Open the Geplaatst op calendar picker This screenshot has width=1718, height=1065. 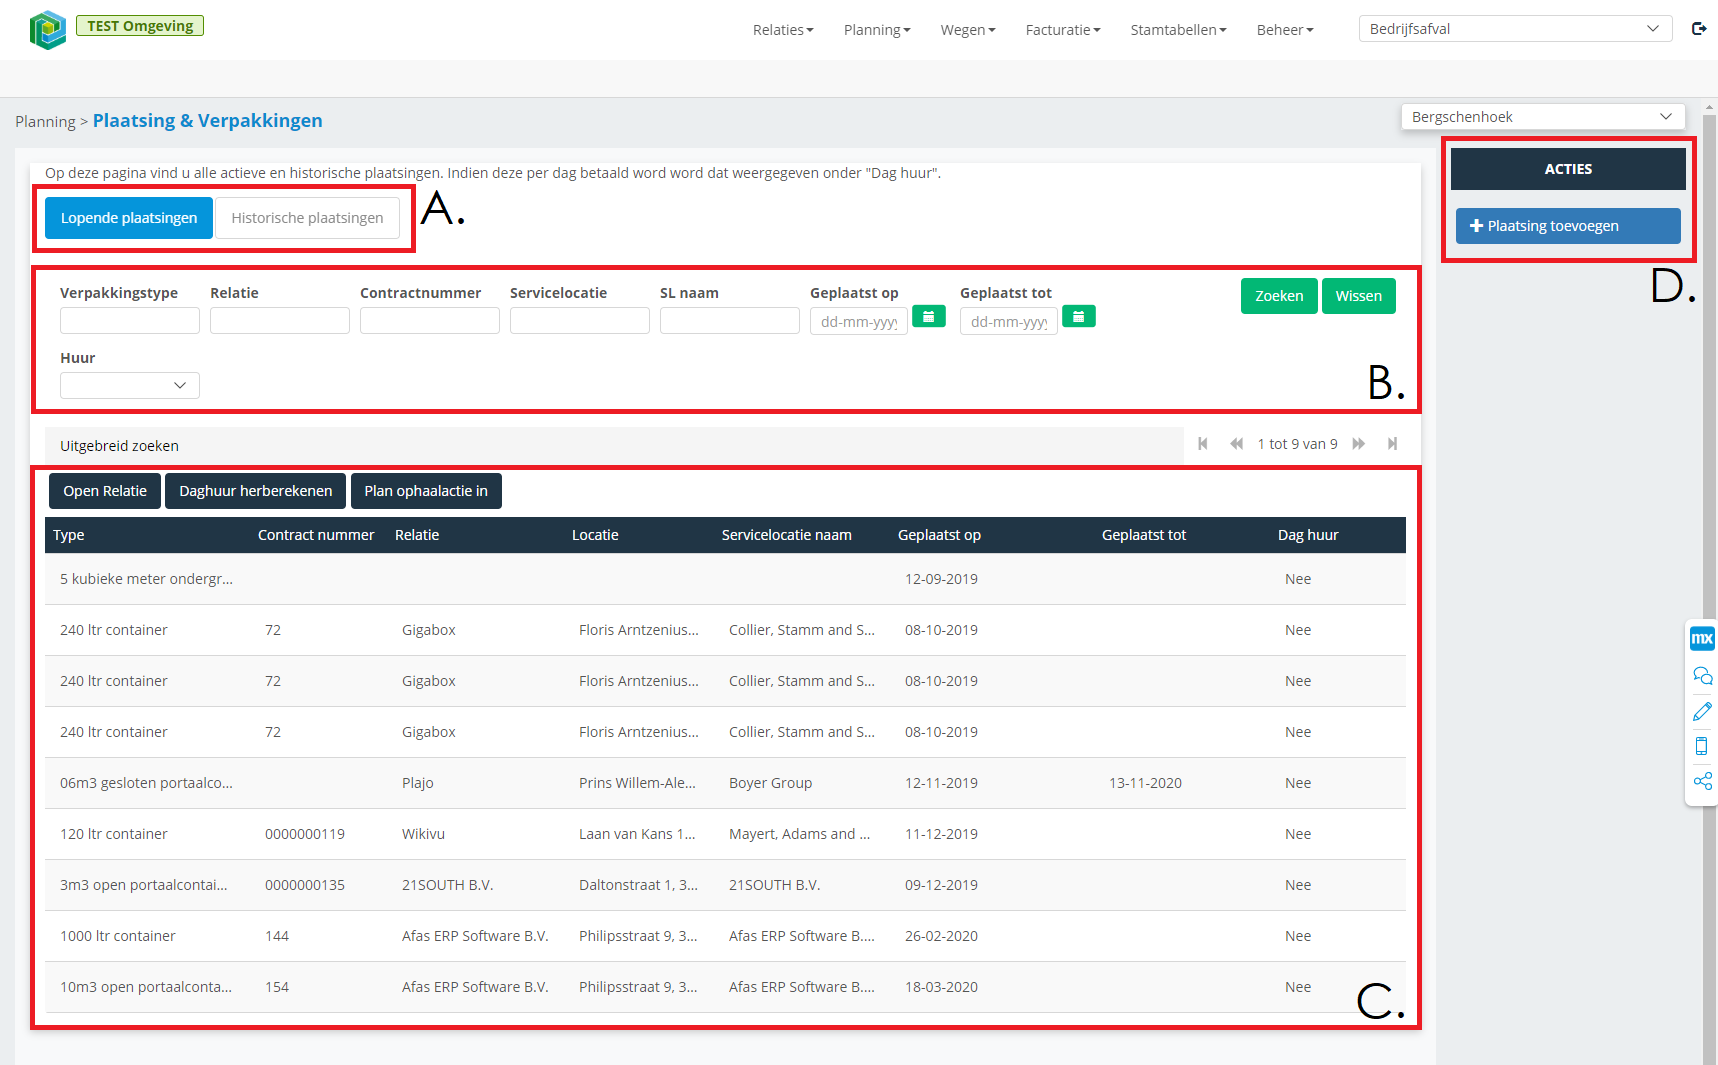coord(929,316)
